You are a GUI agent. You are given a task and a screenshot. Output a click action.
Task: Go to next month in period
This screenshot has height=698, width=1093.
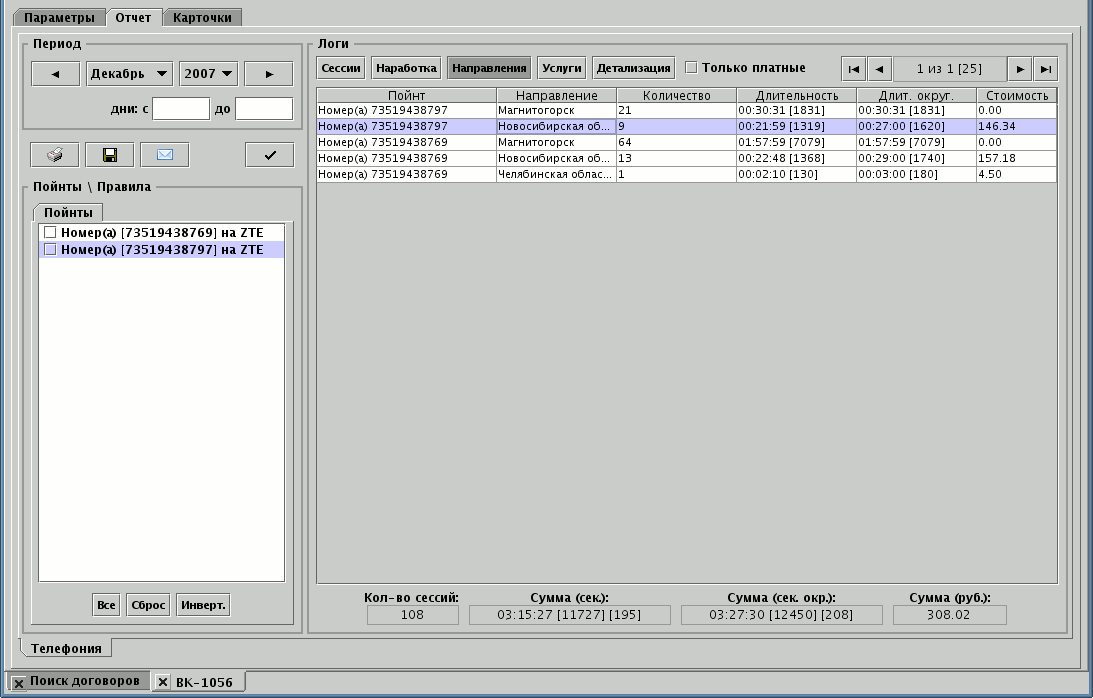(x=269, y=74)
